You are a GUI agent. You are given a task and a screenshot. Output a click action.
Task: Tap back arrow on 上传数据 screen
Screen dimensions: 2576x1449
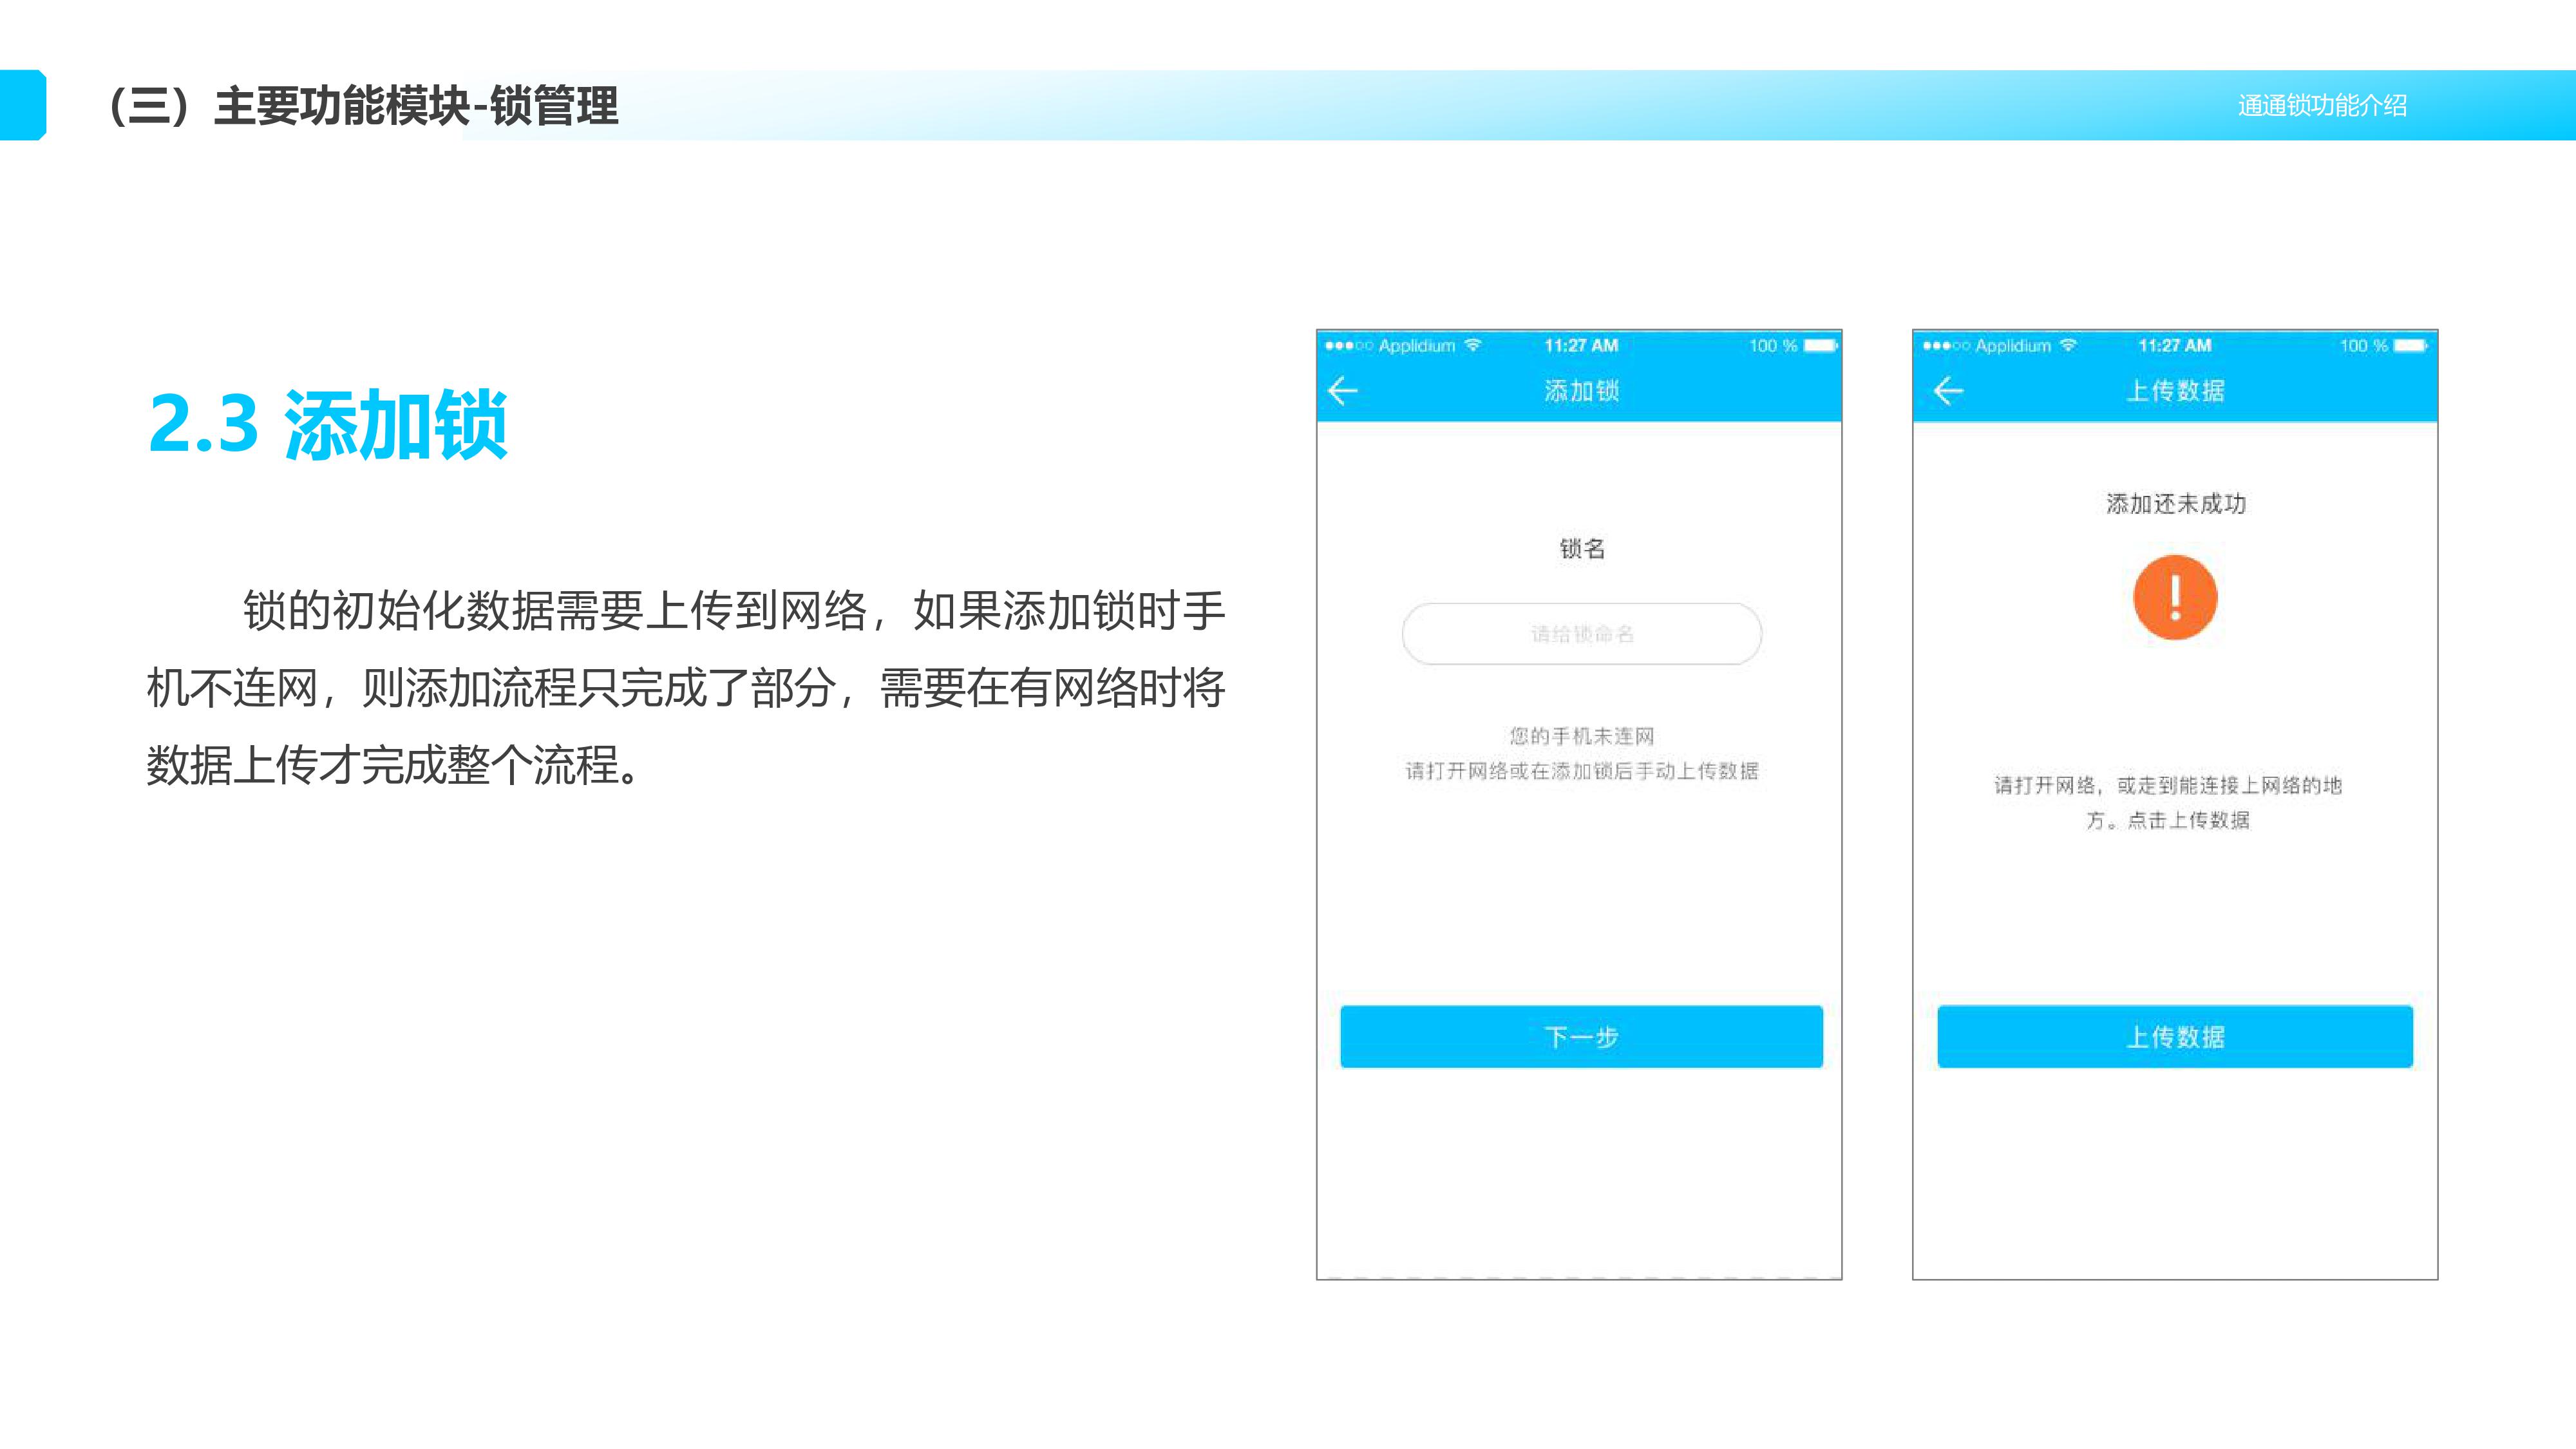(1948, 391)
